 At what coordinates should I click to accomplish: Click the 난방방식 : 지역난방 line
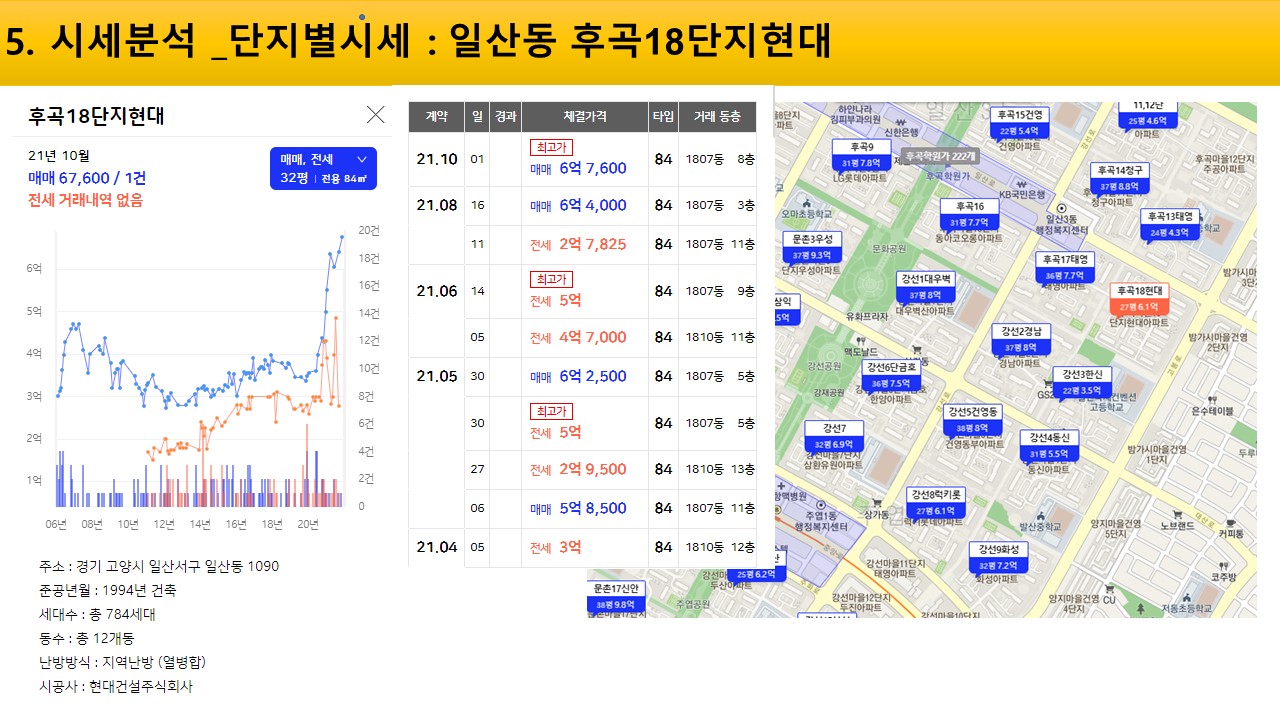[x=123, y=662]
